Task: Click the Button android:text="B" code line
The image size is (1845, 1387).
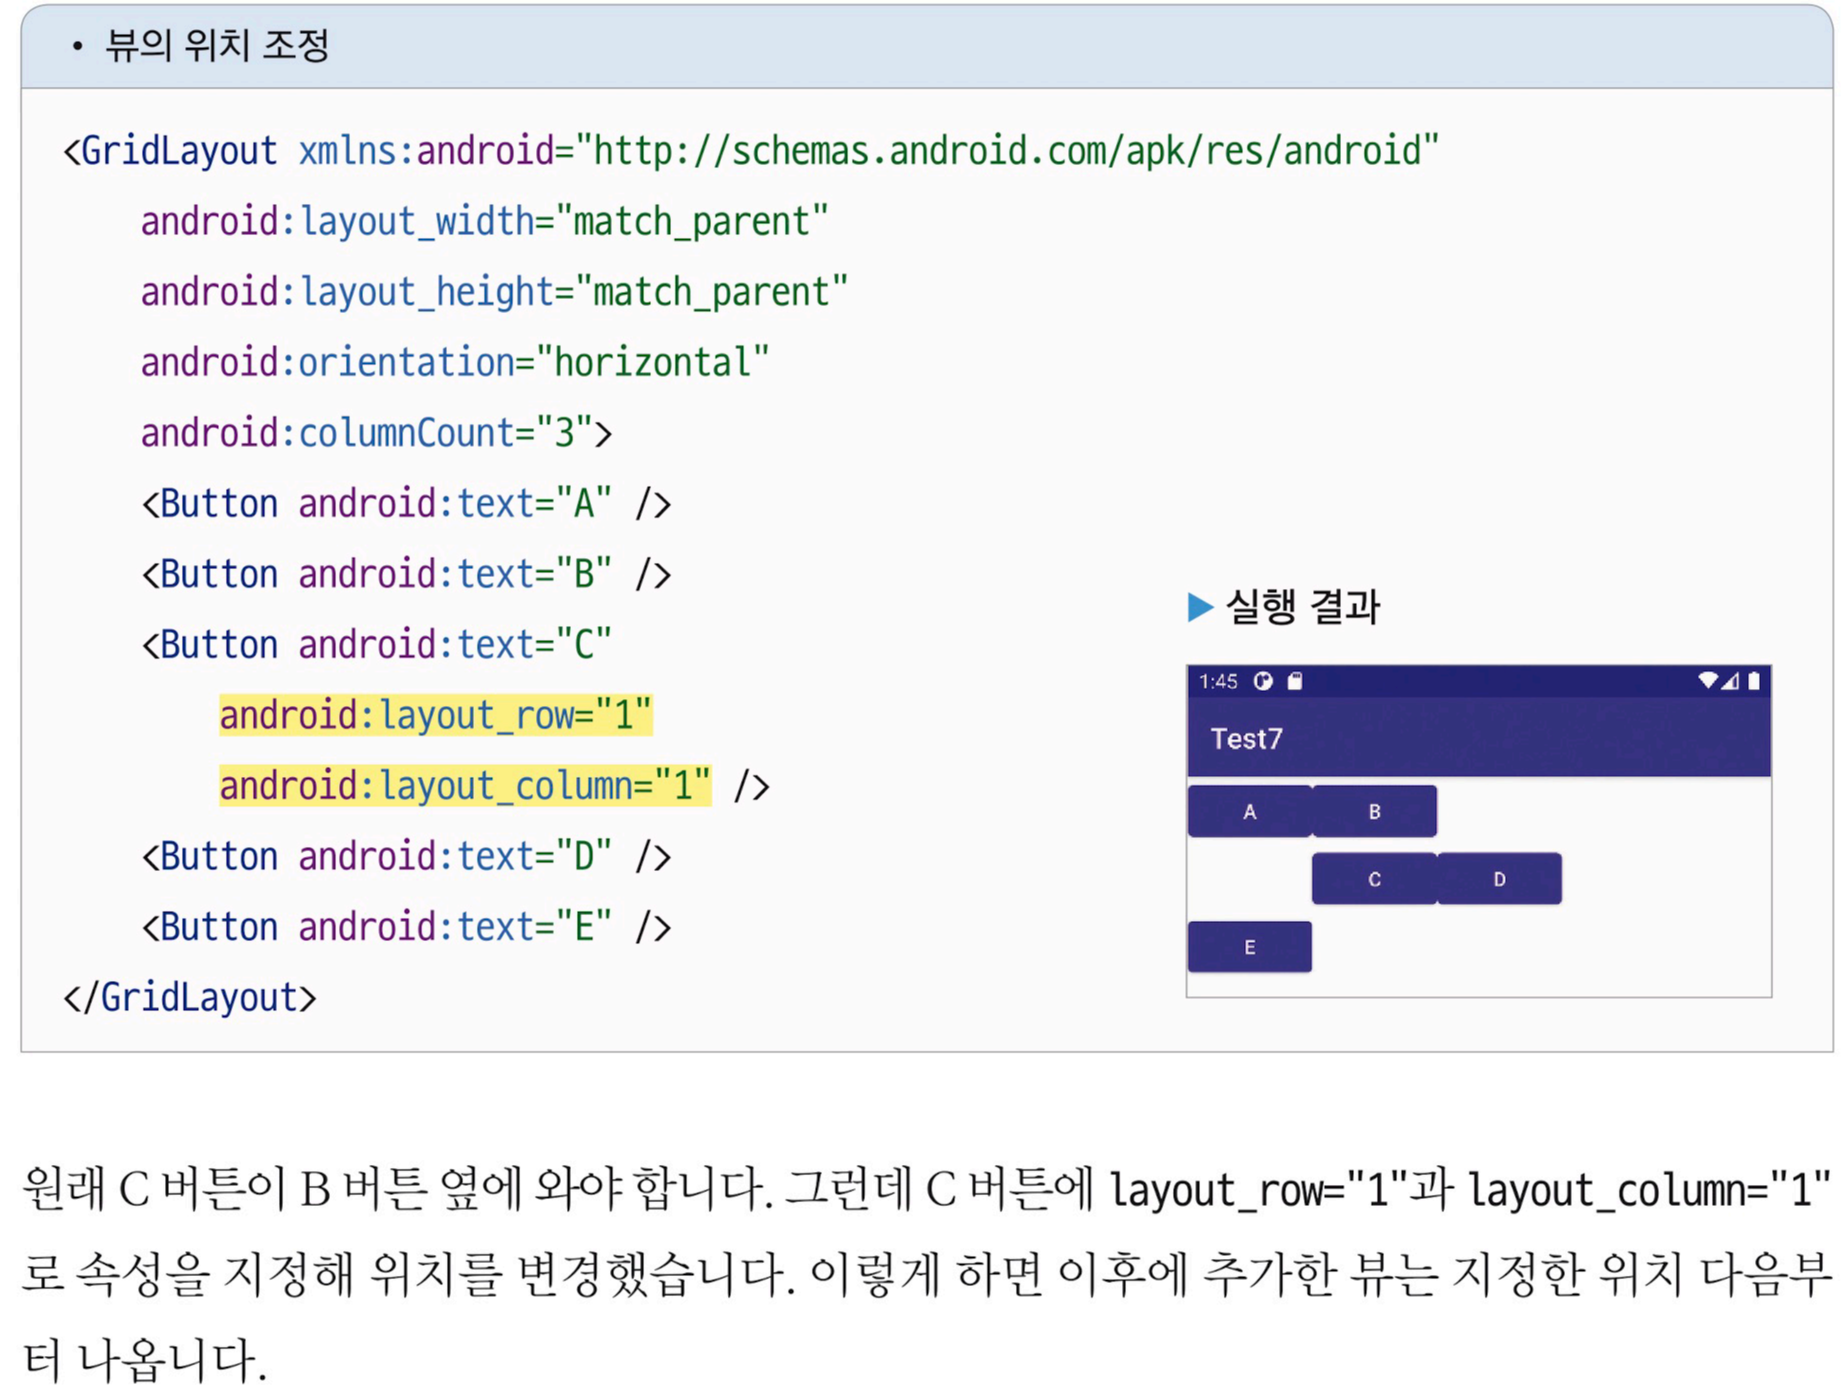Action: pos(406,574)
